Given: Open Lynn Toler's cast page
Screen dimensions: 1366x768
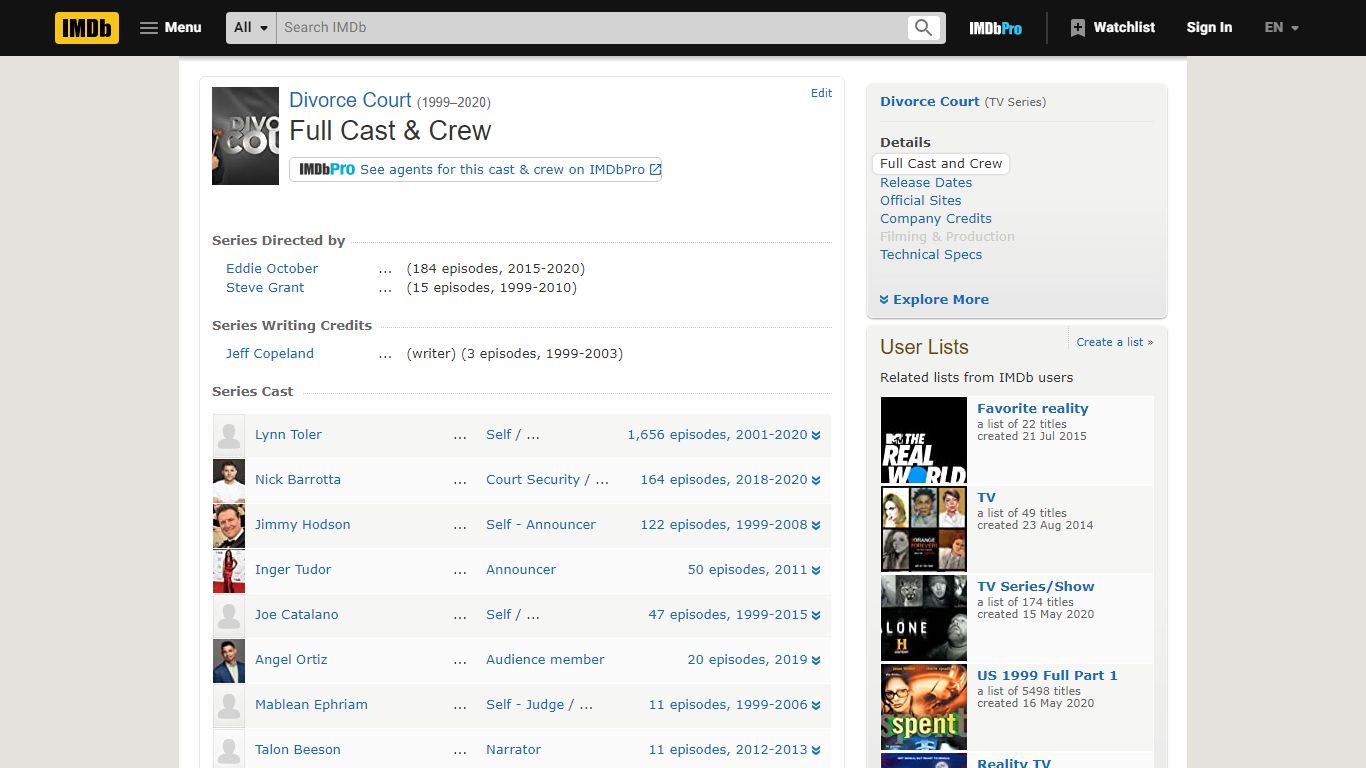Looking at the screenshot, I should (x=288, y=435).
